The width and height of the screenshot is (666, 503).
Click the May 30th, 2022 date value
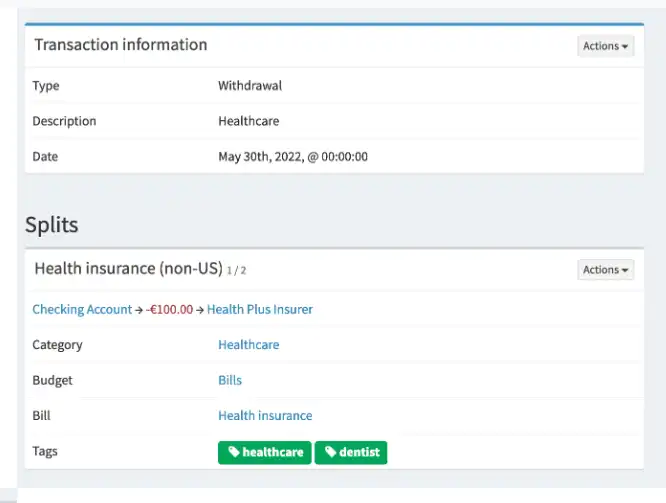tap(293, 157)
